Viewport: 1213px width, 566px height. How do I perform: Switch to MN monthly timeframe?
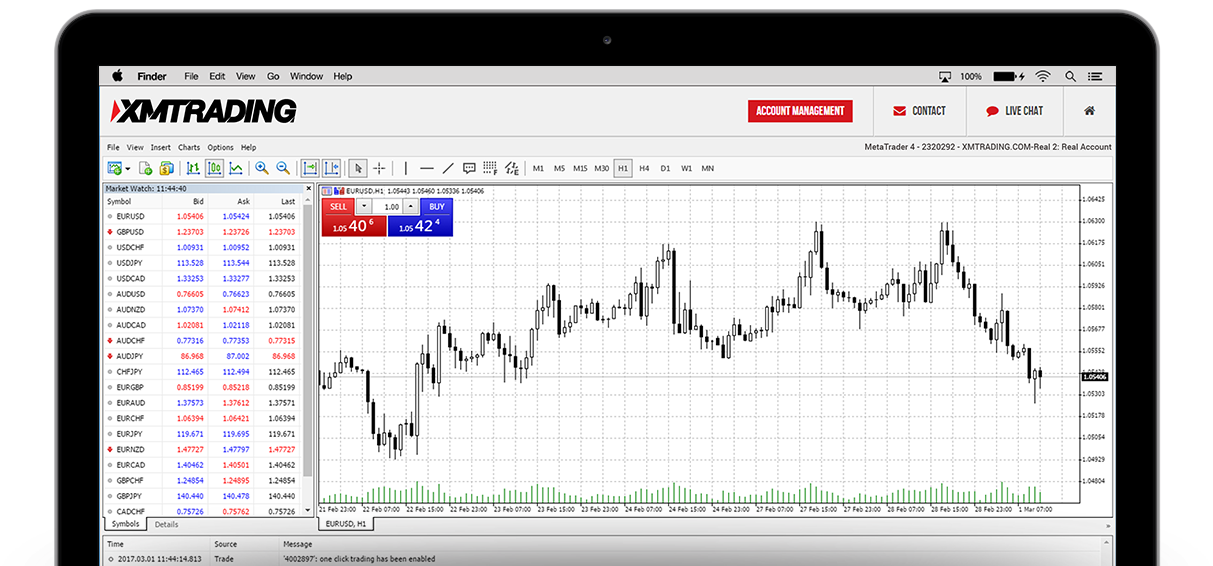point(708,168)
